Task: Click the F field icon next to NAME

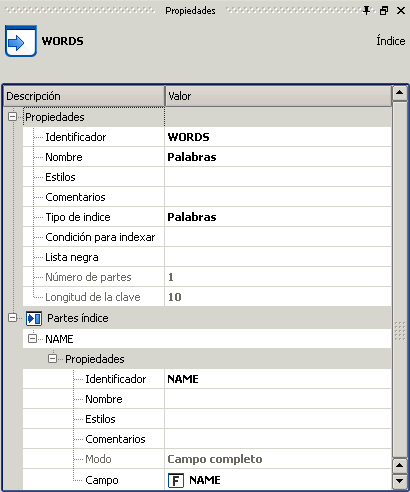Action: point(176,480)
